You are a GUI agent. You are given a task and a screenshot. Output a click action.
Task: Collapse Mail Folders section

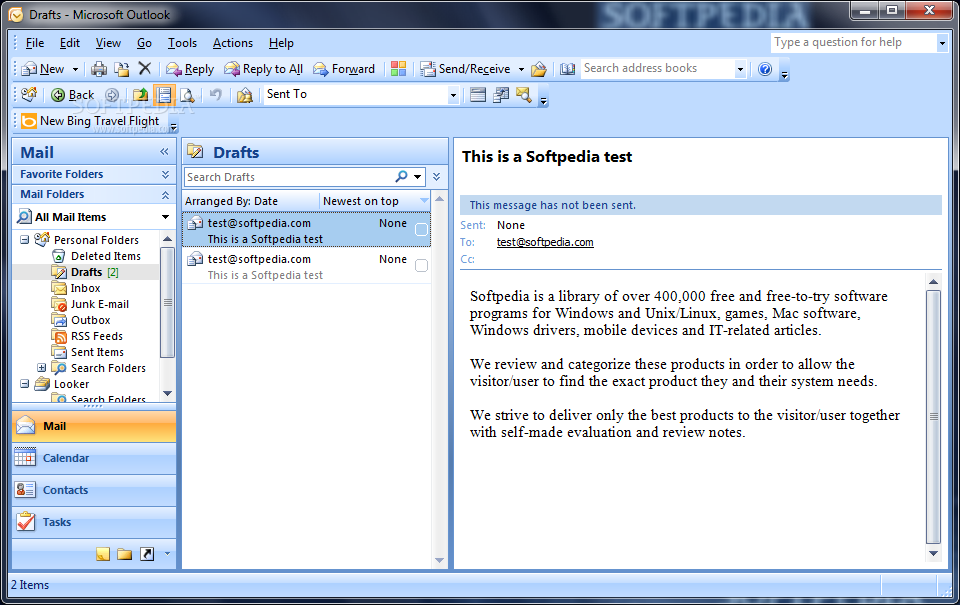click(165, 195)
